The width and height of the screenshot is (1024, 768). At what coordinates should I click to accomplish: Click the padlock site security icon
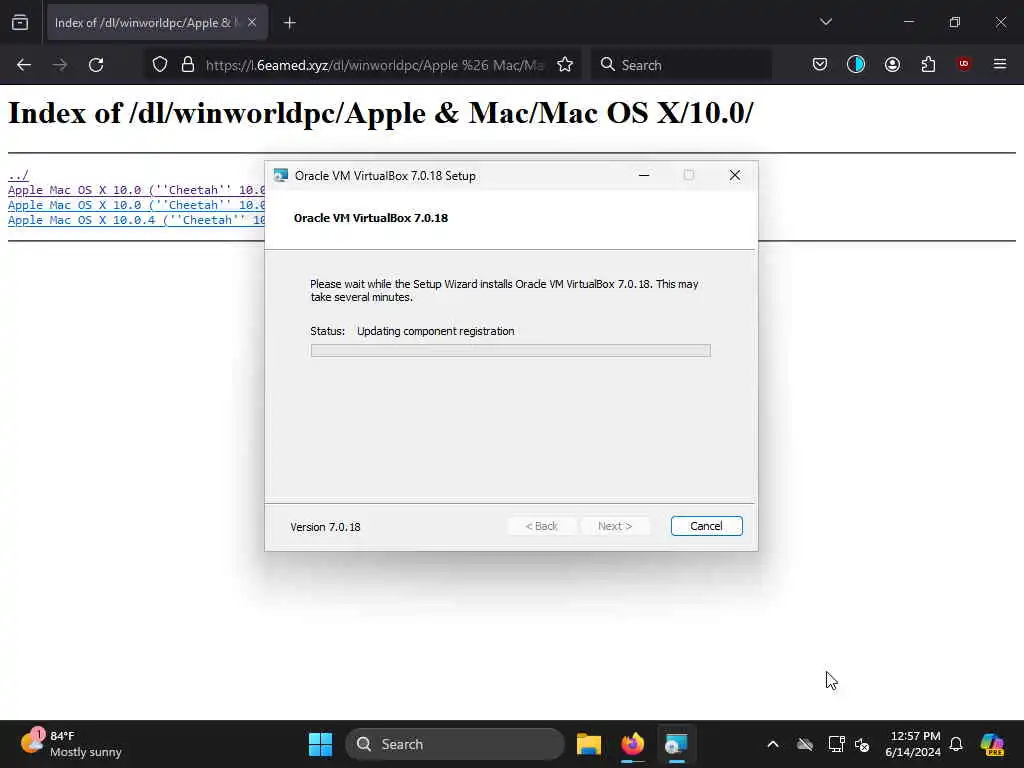[188, 65]
